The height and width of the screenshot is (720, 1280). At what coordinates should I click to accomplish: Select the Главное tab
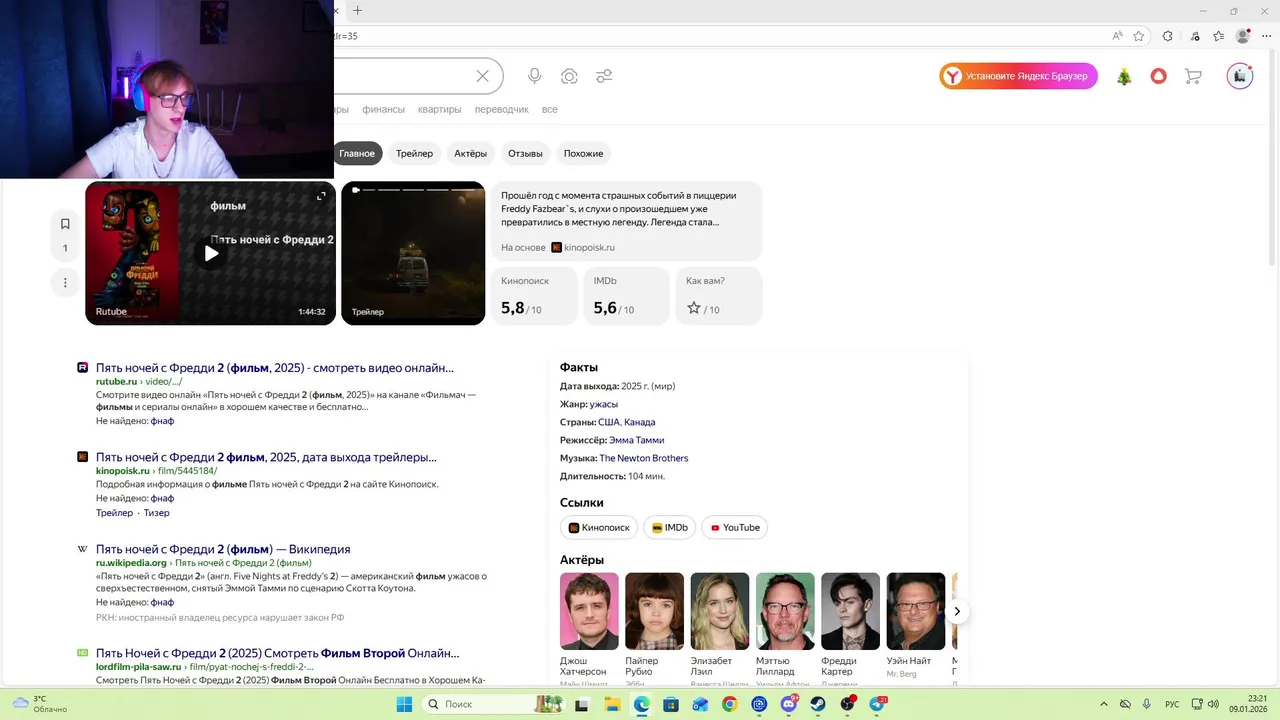tap(357, 153)
